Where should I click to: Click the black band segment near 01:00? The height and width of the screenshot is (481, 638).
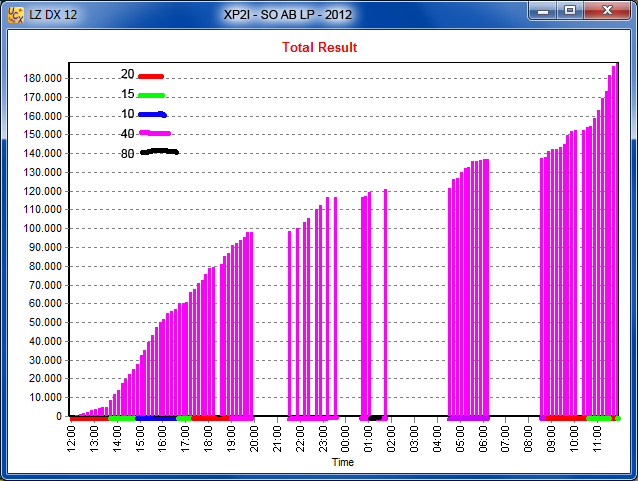[375, 417]
